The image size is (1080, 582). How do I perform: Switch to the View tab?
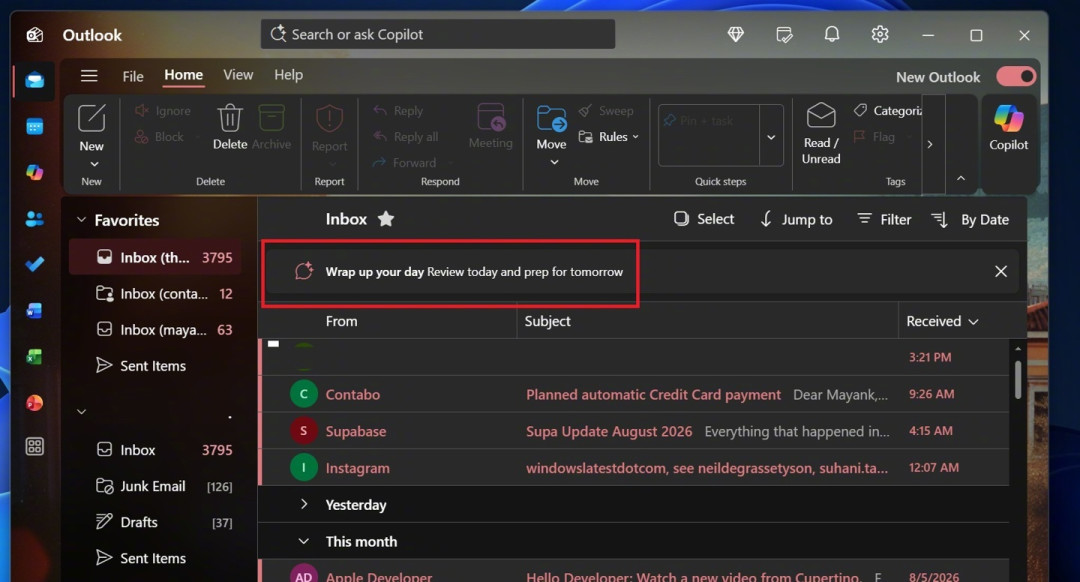tap(238, 75)
